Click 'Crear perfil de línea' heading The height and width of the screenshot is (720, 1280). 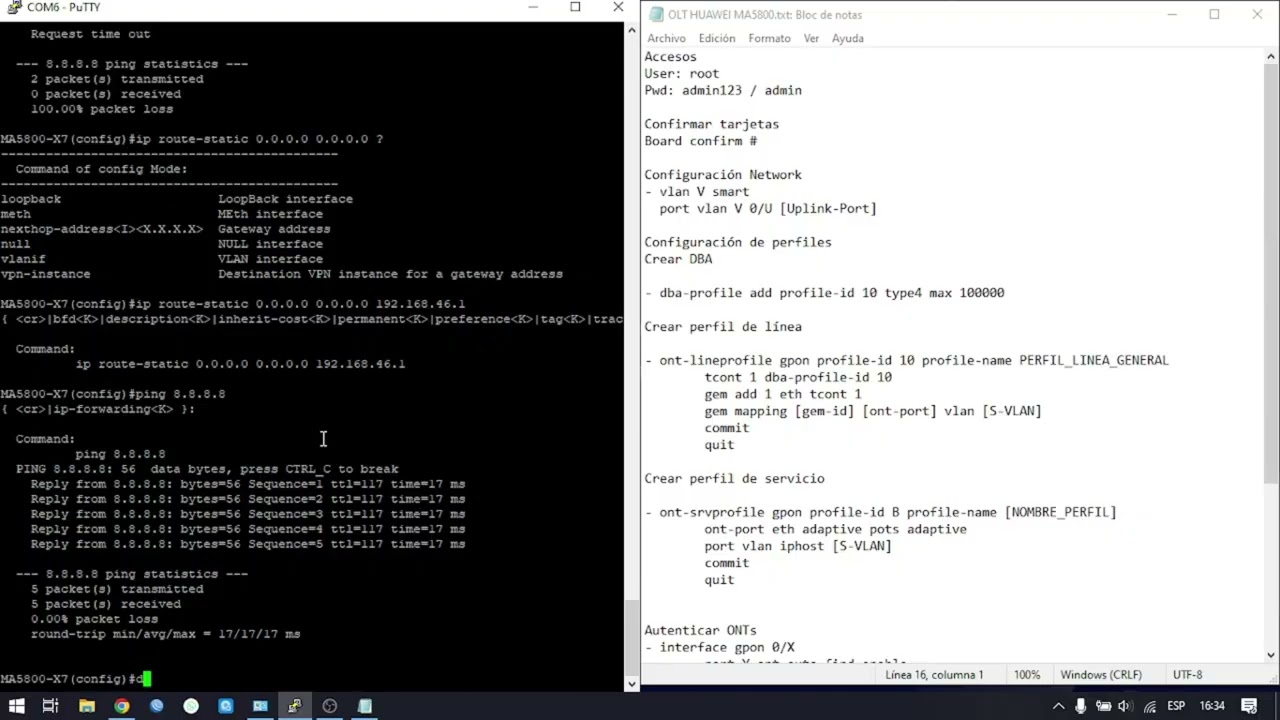723,327
